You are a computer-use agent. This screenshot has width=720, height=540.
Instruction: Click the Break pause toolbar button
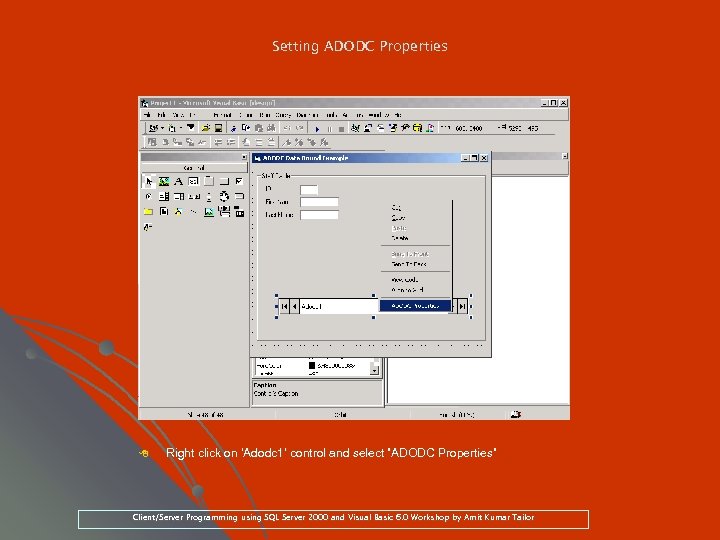coord(329,129)
